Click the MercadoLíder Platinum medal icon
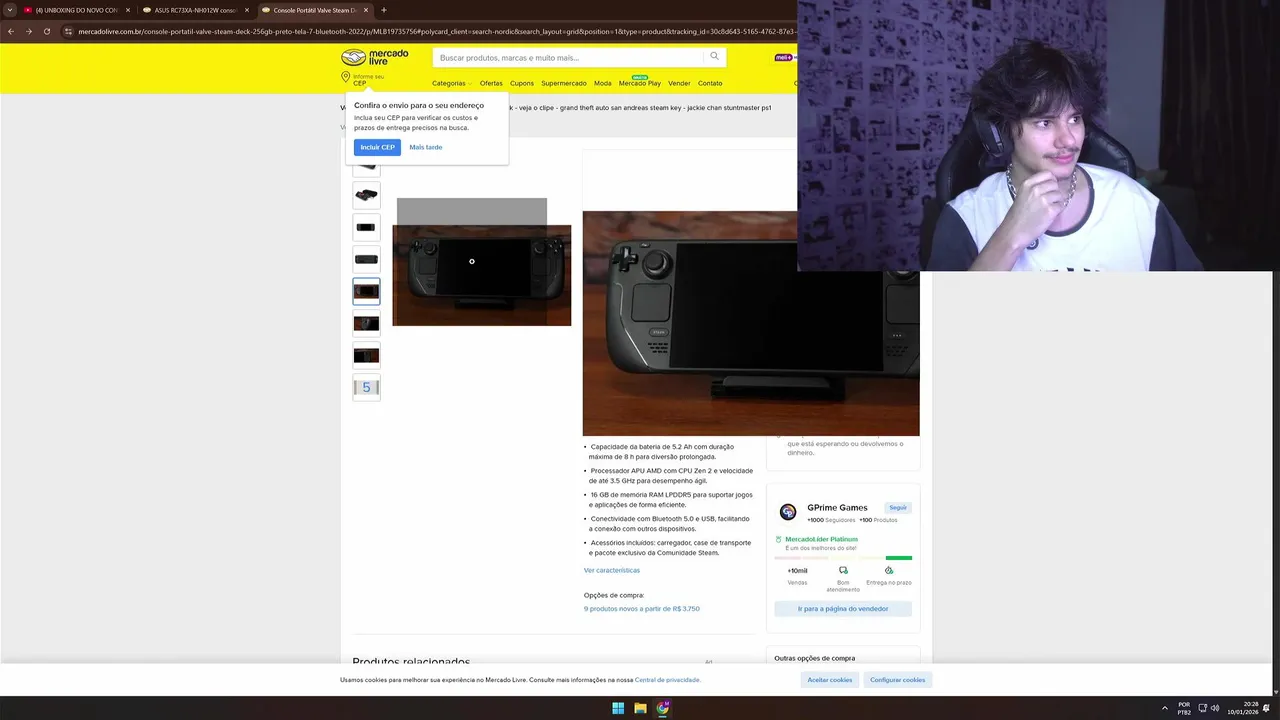Viewport: 1280px width, 720px height. pyautogui.click(x=778, y=539)
